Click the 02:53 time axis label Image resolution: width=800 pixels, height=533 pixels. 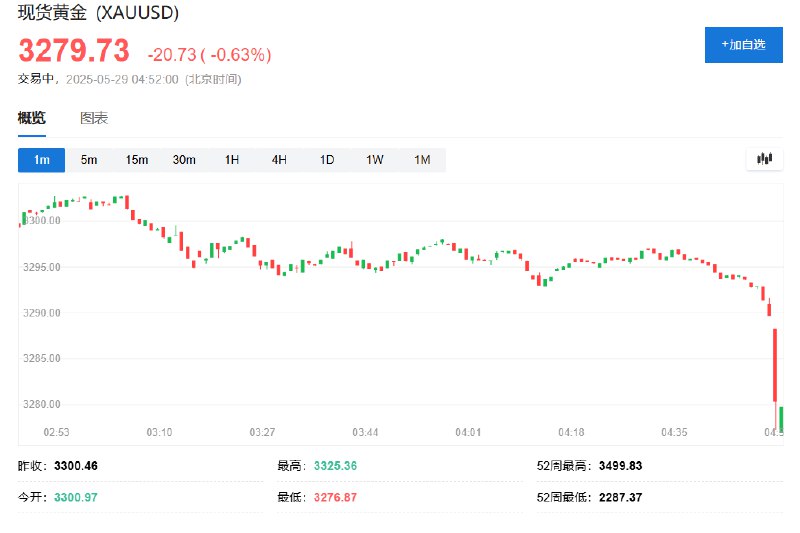click(56, 433)
